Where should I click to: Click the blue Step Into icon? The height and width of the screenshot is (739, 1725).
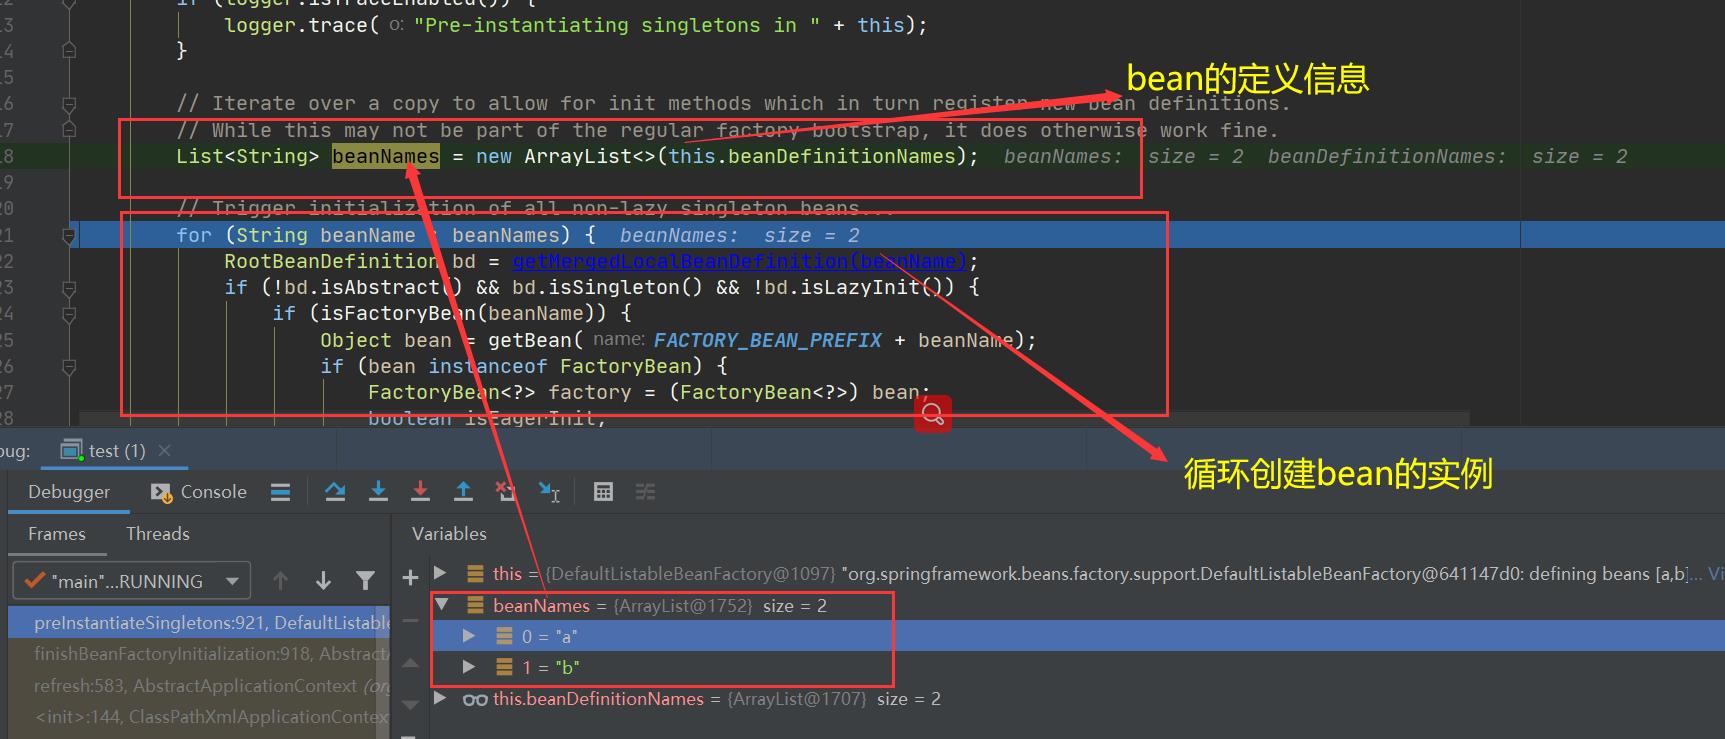[378, 491]
